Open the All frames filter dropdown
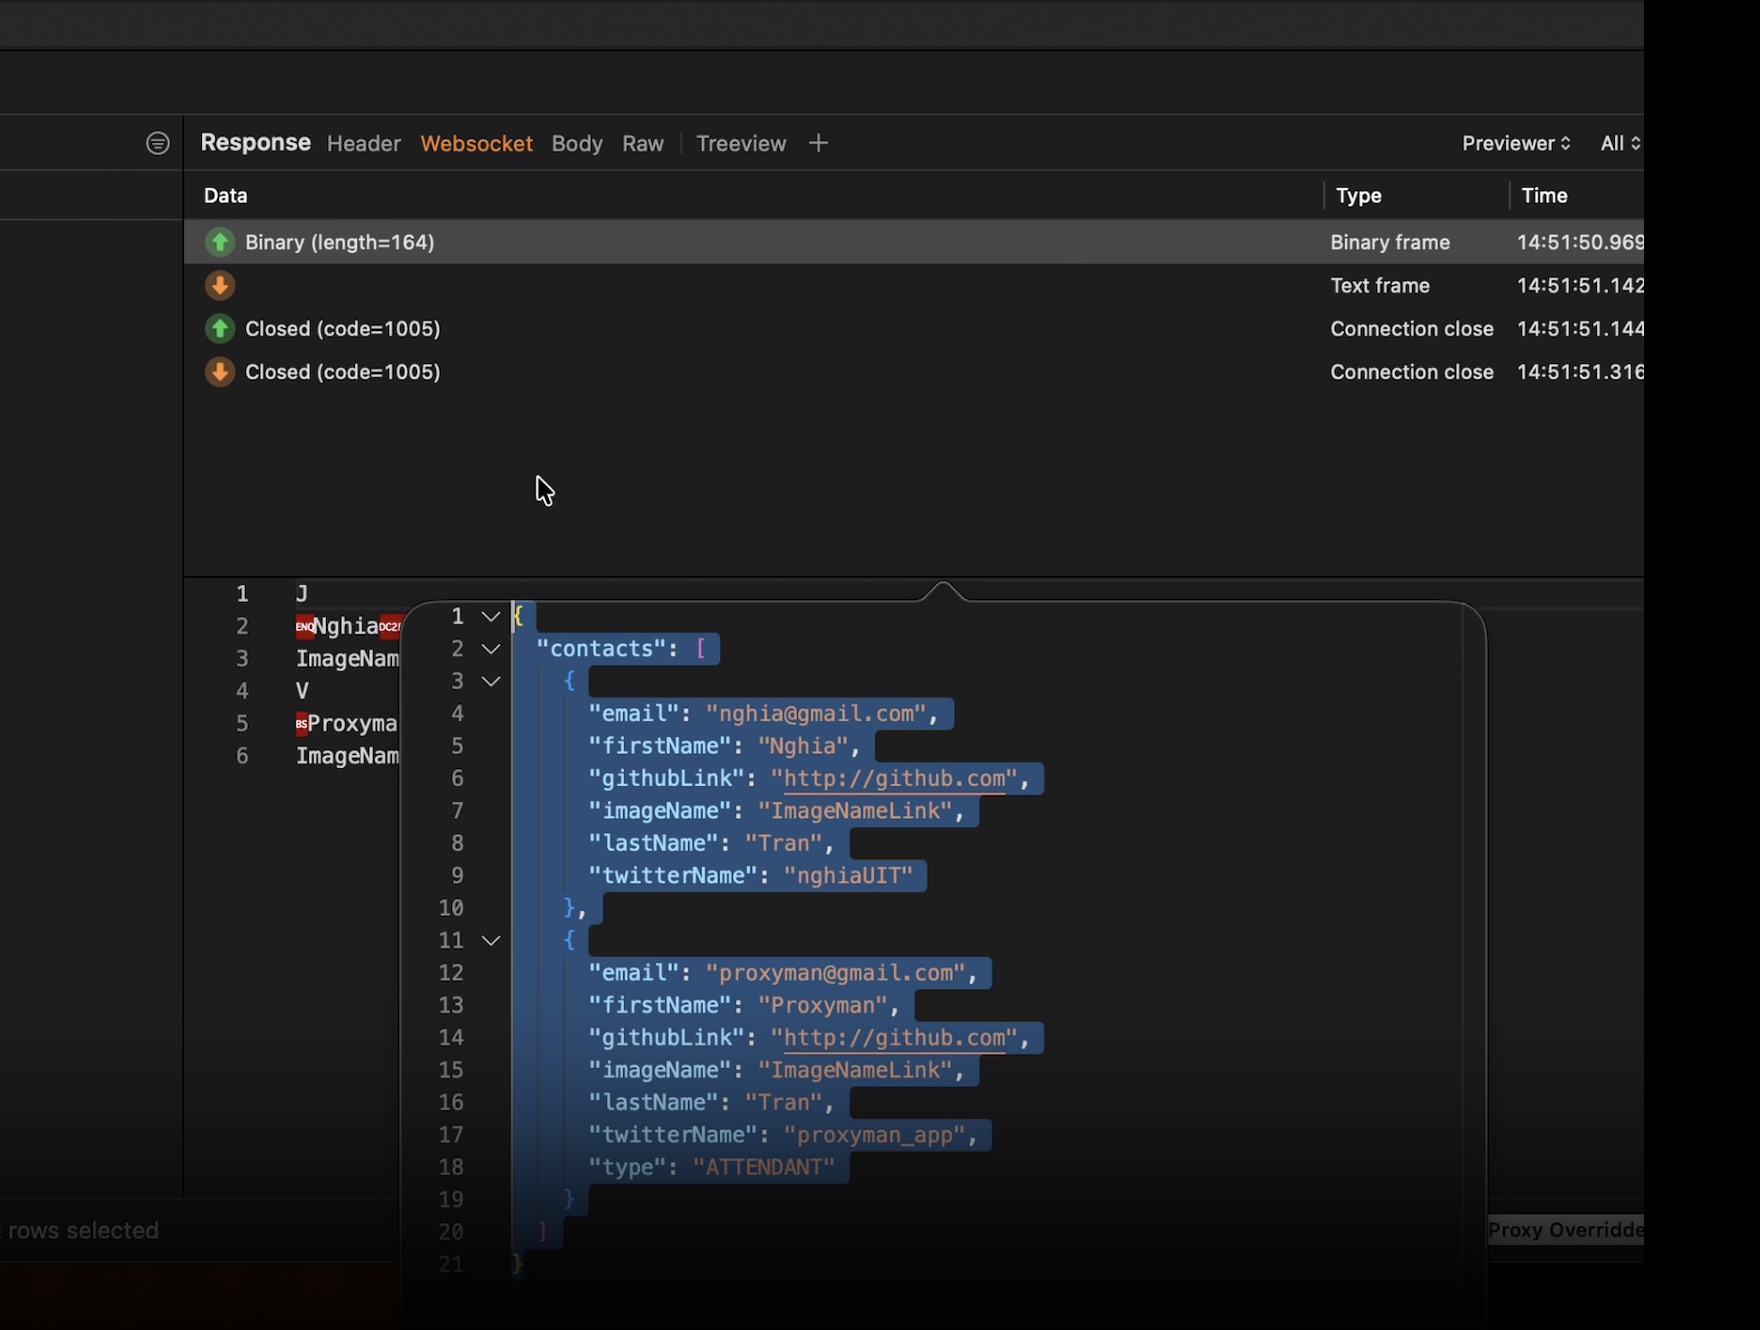 pos(1618,142)
